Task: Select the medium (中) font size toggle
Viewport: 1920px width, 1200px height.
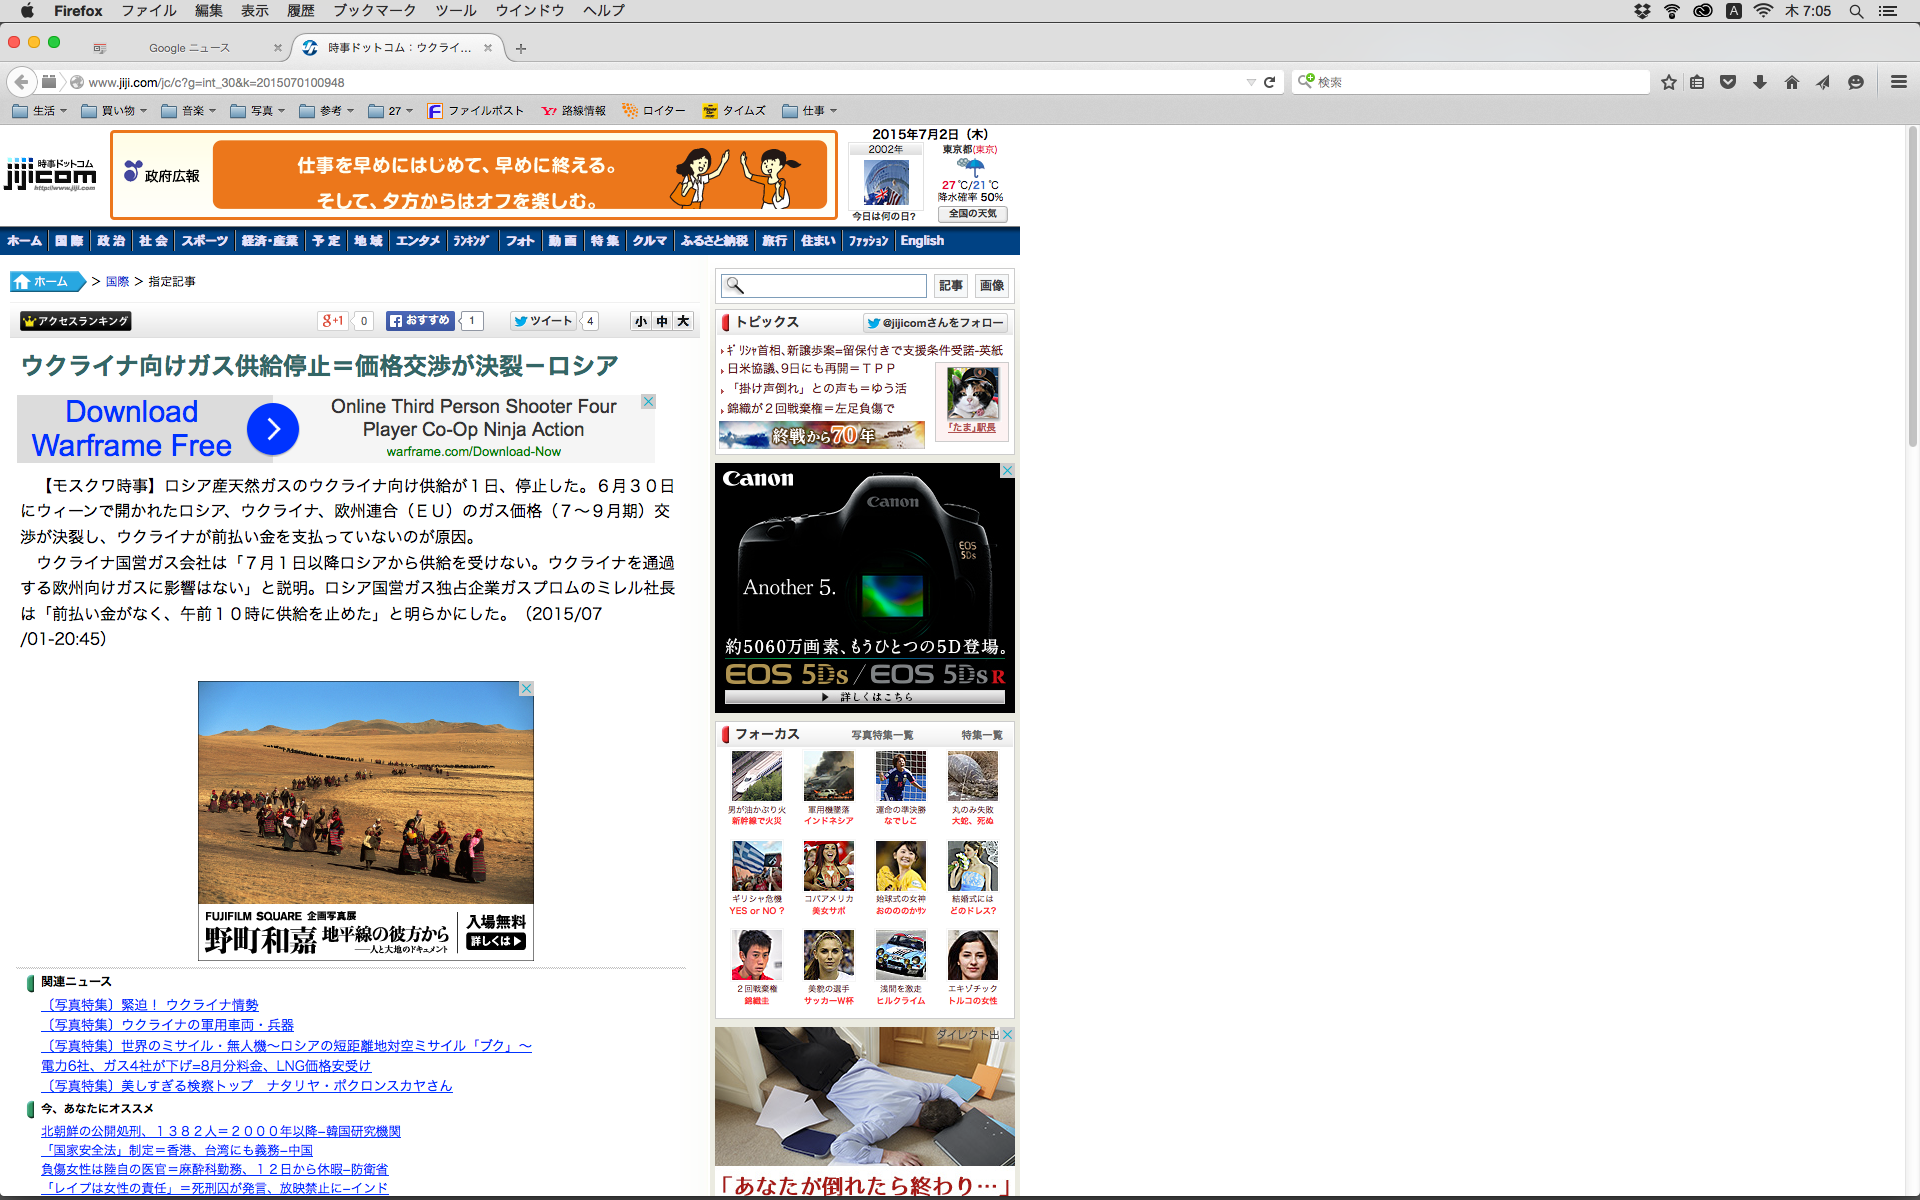Action: click(662, 321)
